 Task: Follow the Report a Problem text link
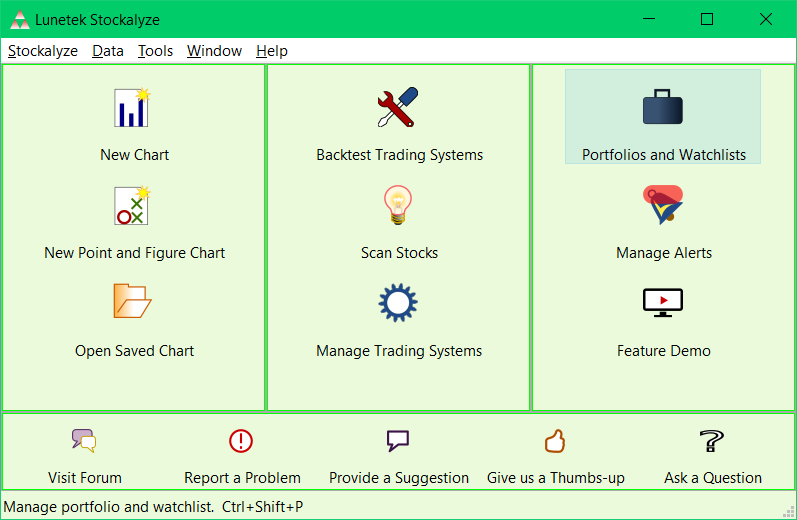[x=242, y=478]
